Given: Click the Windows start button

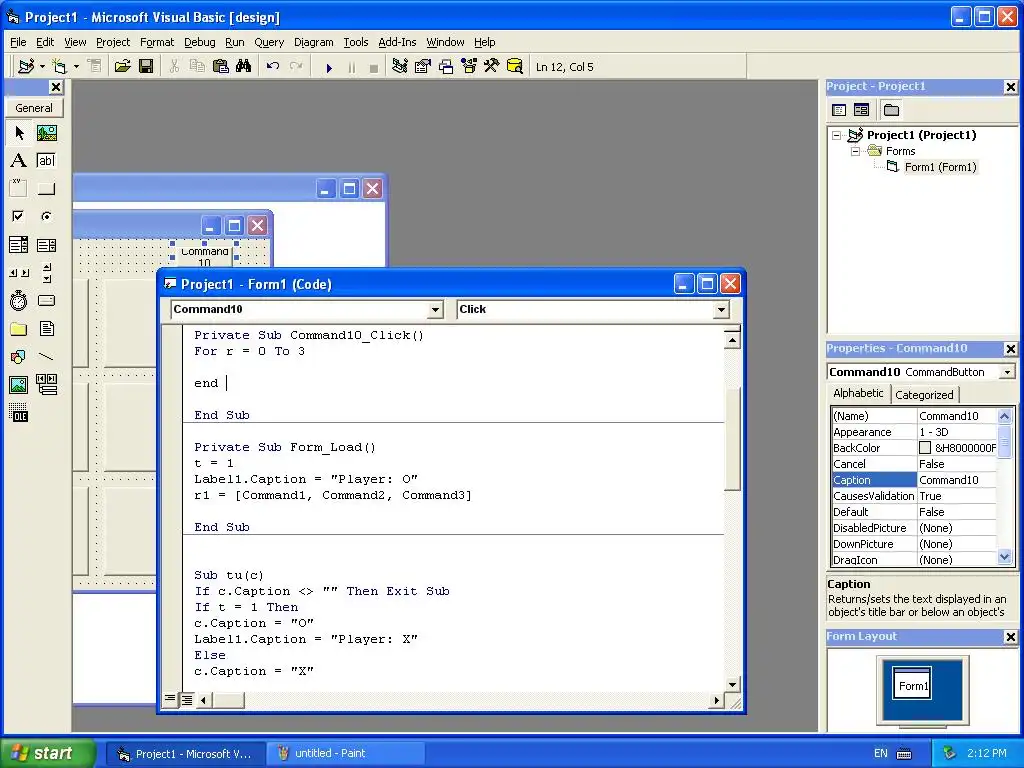Looking at the screenshot, I should [x=48, y=753].
